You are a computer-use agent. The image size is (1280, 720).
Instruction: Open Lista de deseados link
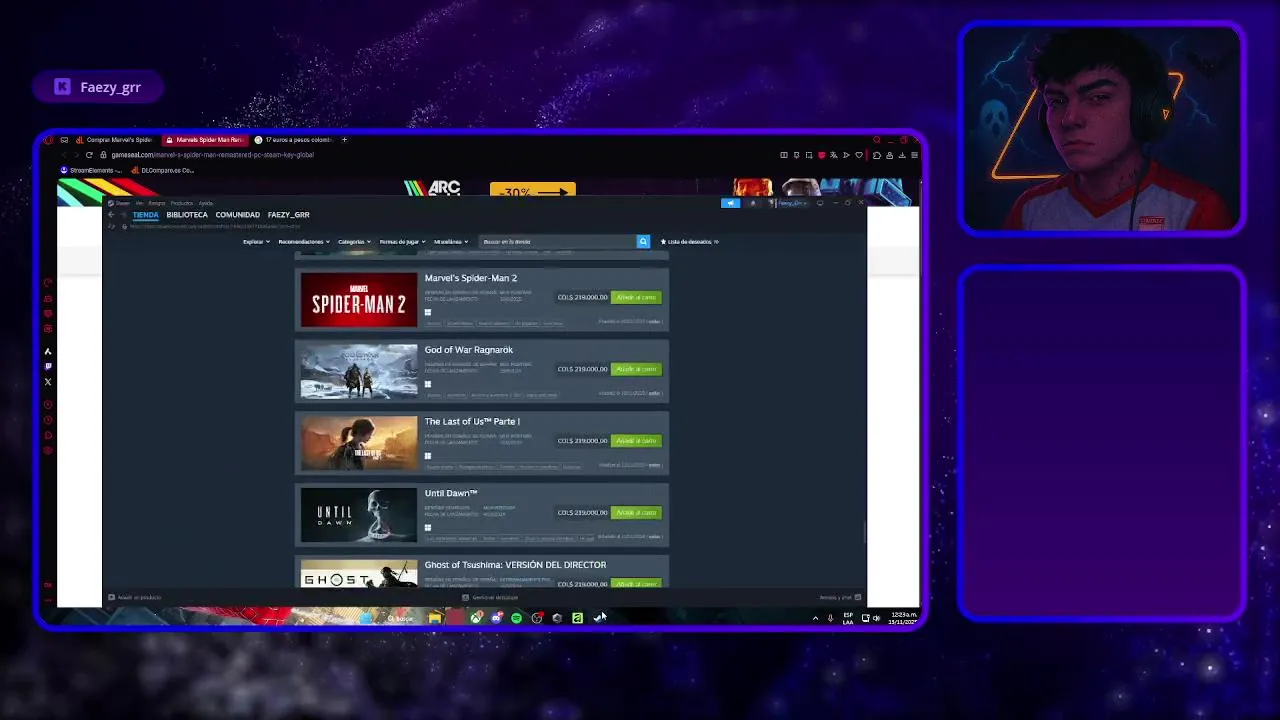pyautogui.click(x=690, y=241)
